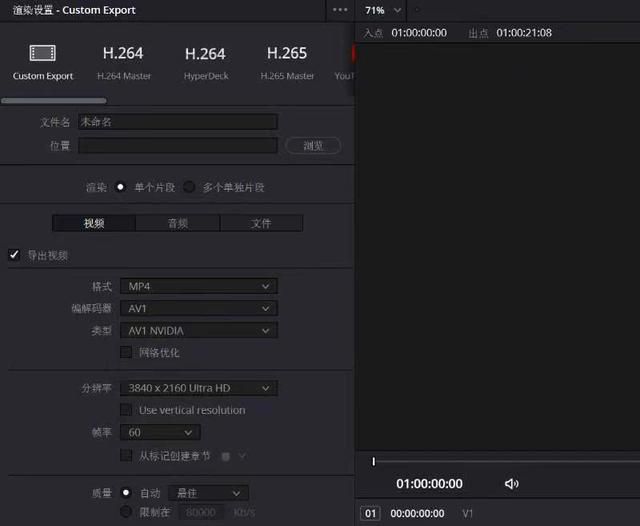Open the render settings three-dot options menu
640x526 pixels.
click(x=340, y=10)
